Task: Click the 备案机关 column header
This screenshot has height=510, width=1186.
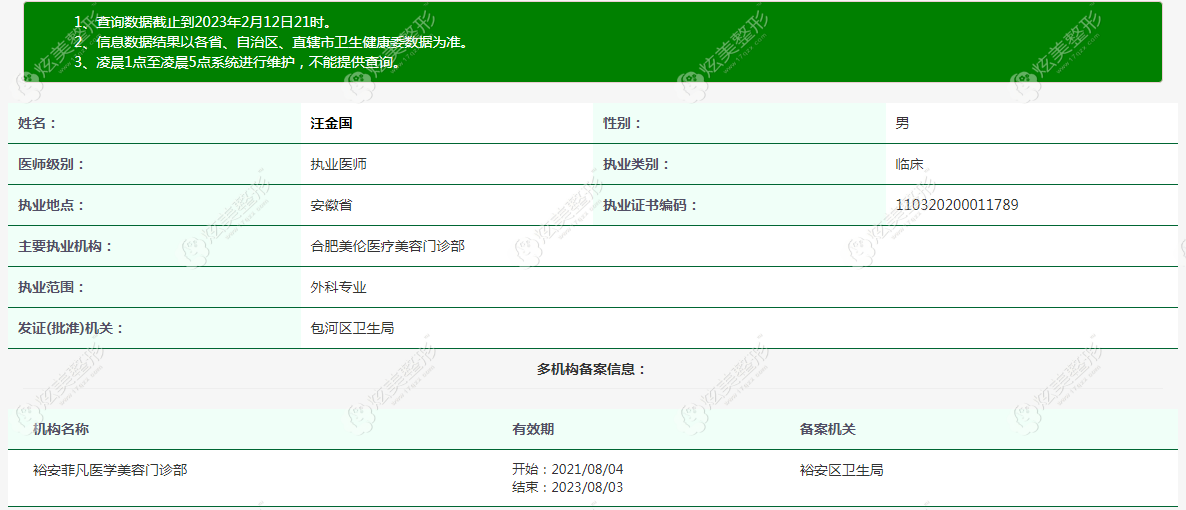Action: click(827, 429)
